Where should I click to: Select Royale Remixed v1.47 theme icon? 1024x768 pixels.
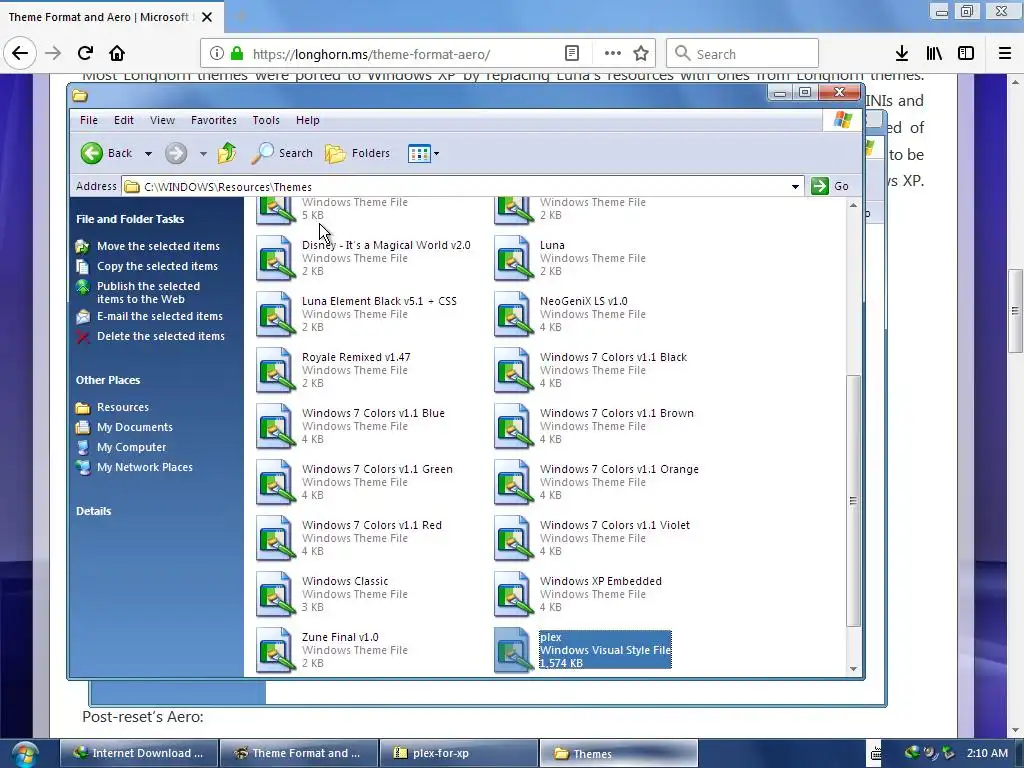pyautogui.click(x=275, y=371)
